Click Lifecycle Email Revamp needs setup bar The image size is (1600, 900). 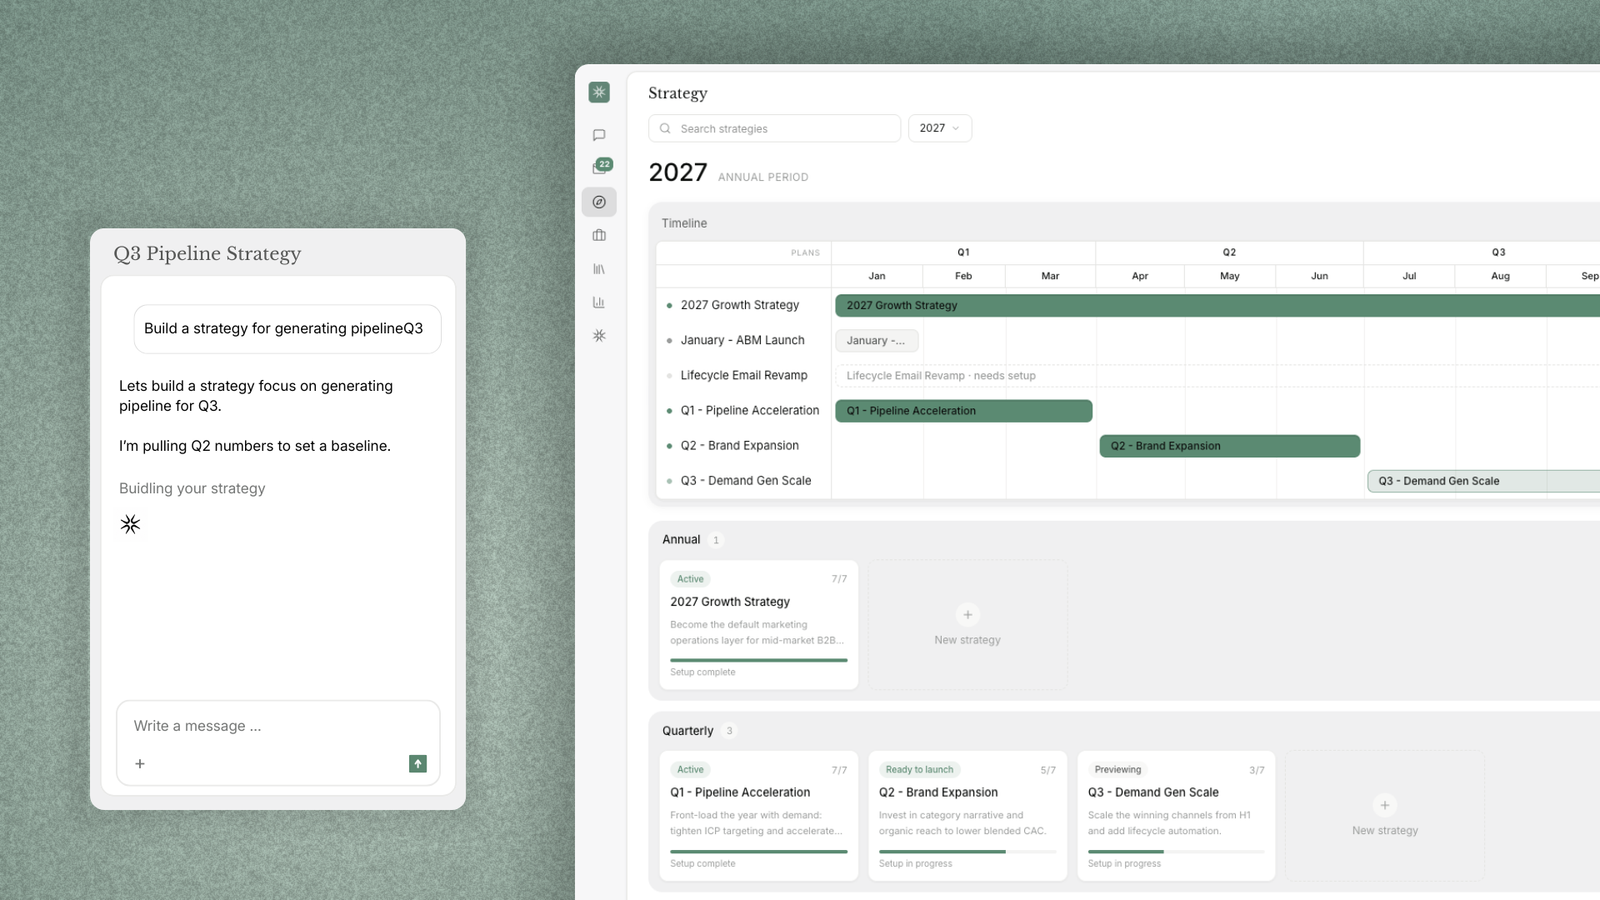tap(1217, 376)
